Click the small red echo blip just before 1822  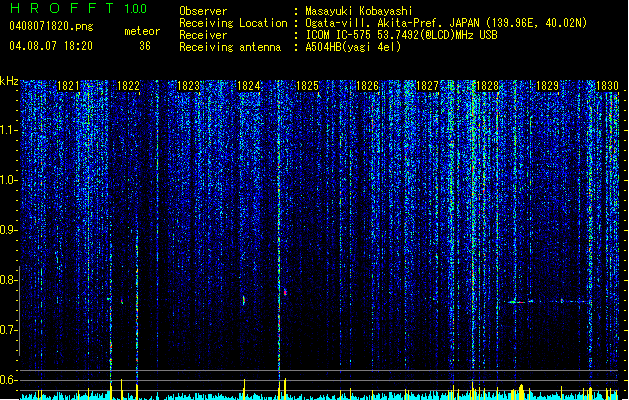tap(122, 301)
